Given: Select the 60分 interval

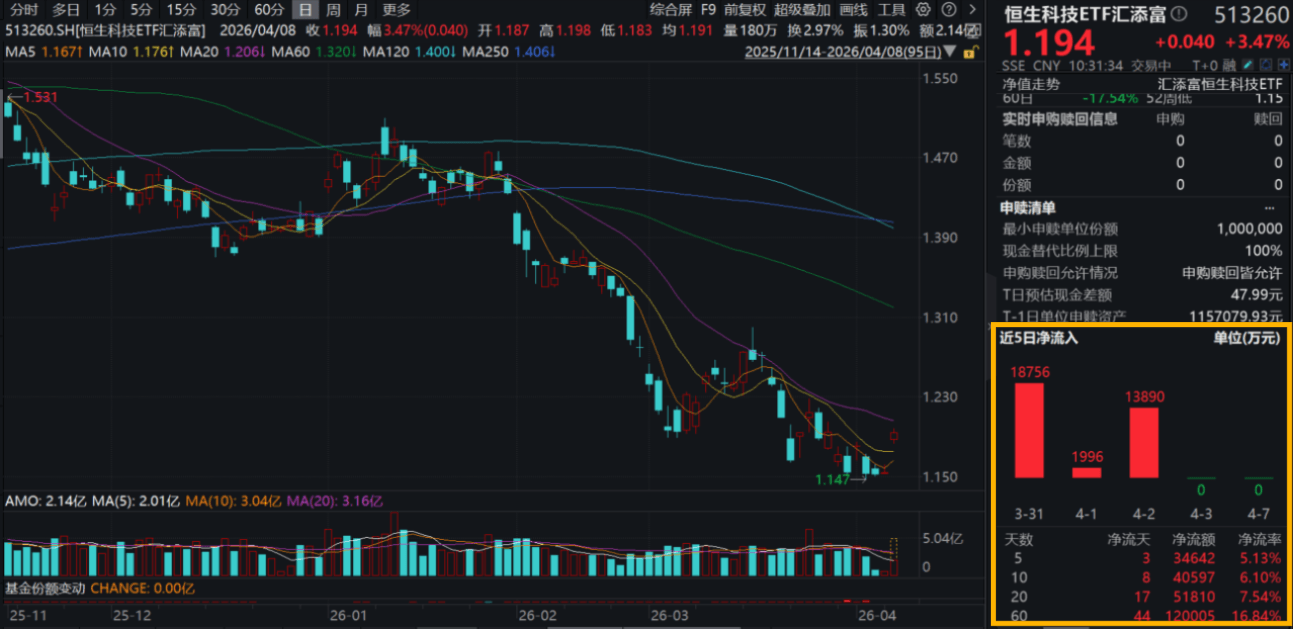Looking at the screenshot, I should [x=270, y=9].
